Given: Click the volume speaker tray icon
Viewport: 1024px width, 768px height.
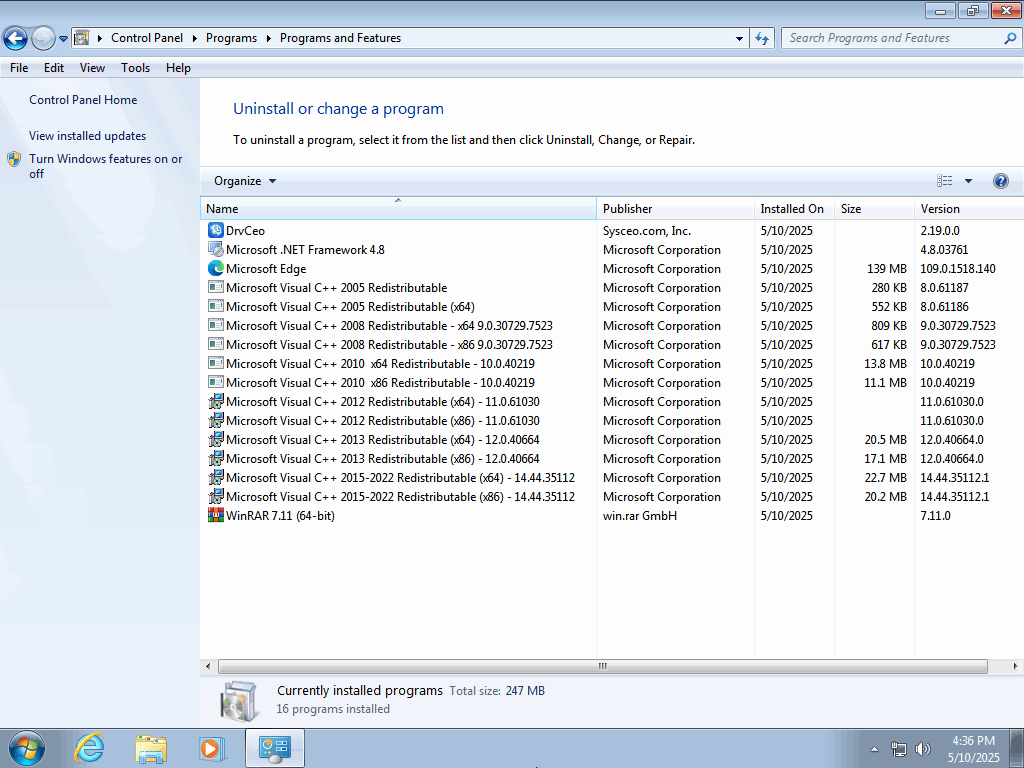Looking at the screenshot, I should tap(923, 749).
